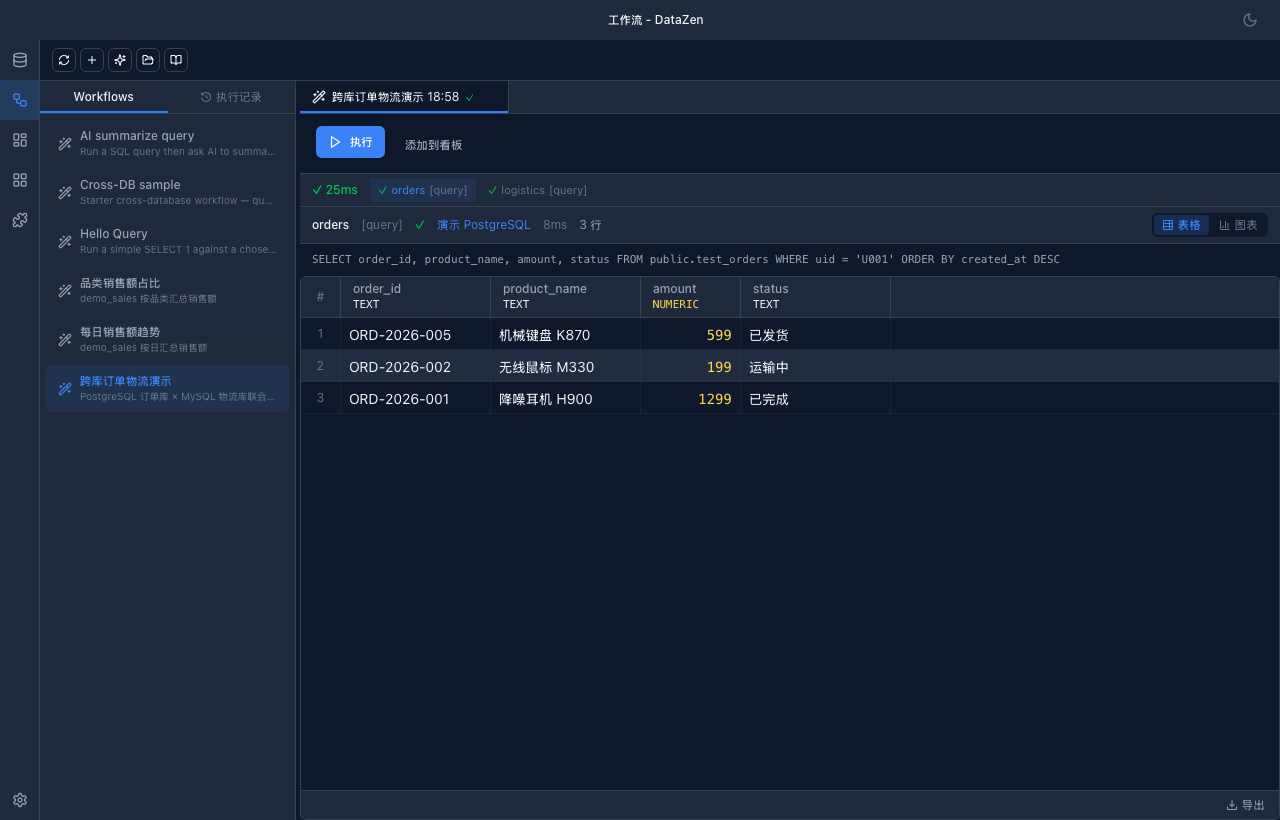
Task: Click cell ORD-2026-002
Action: [x=415, y=367]
